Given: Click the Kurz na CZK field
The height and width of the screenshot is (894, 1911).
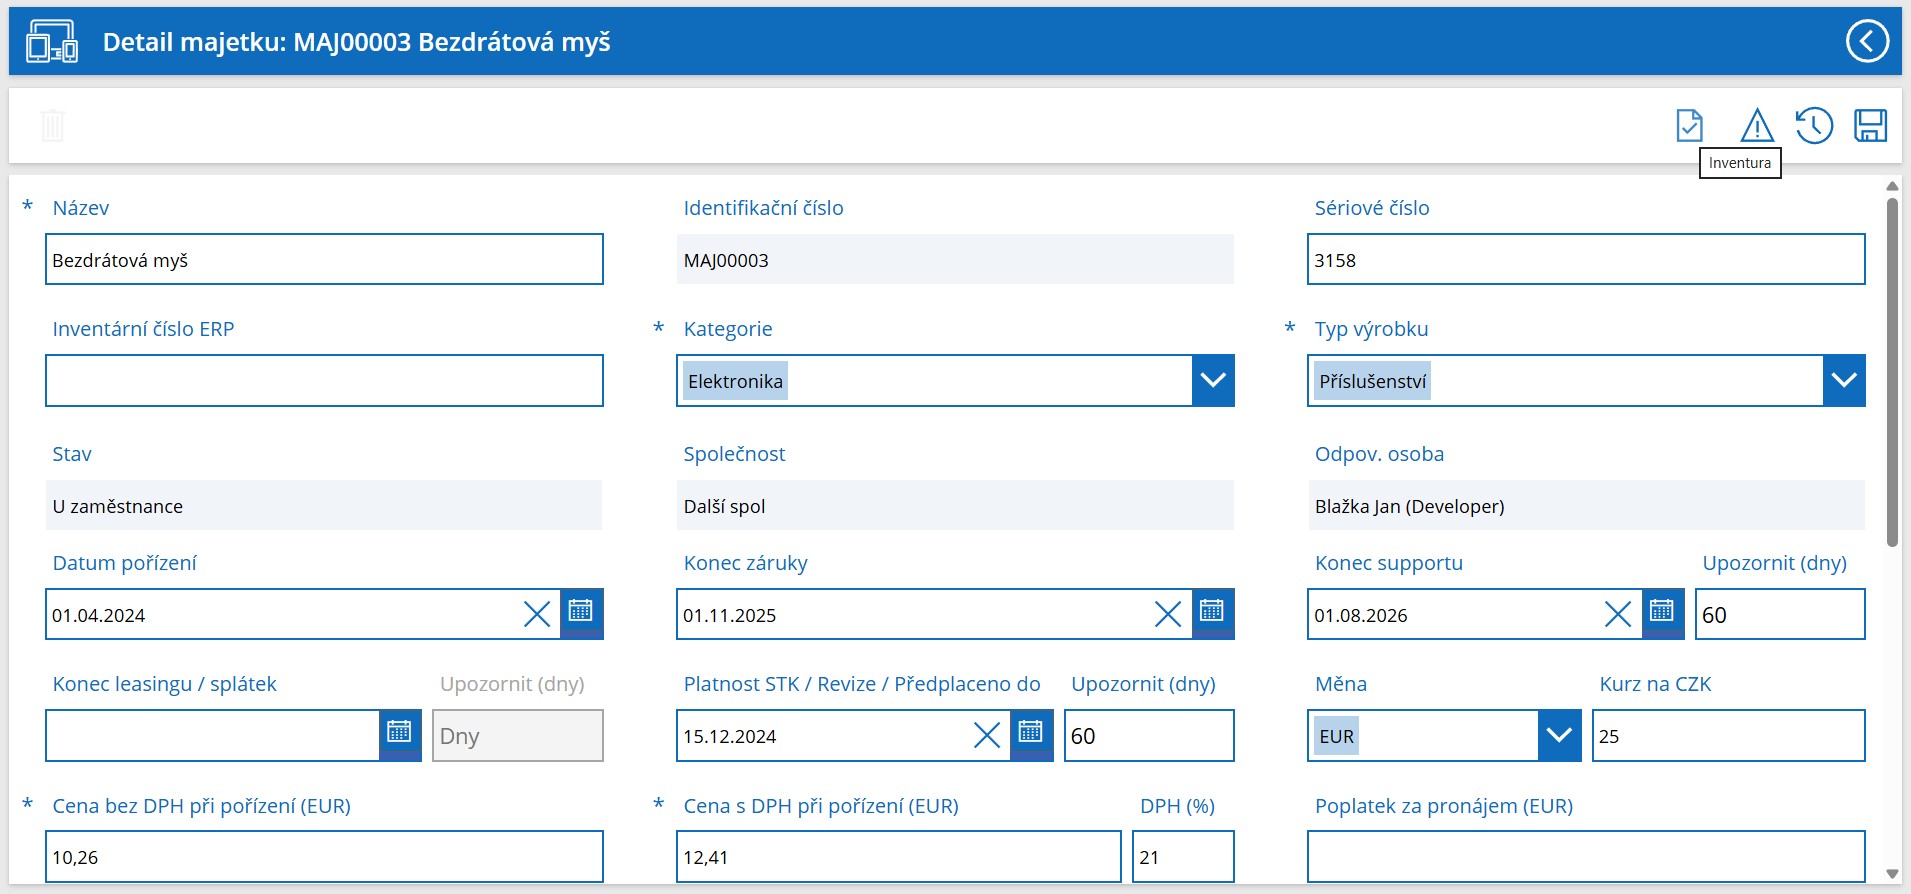Looking at the screenshot, I should pyautogui.click(x=1728, y=736).
